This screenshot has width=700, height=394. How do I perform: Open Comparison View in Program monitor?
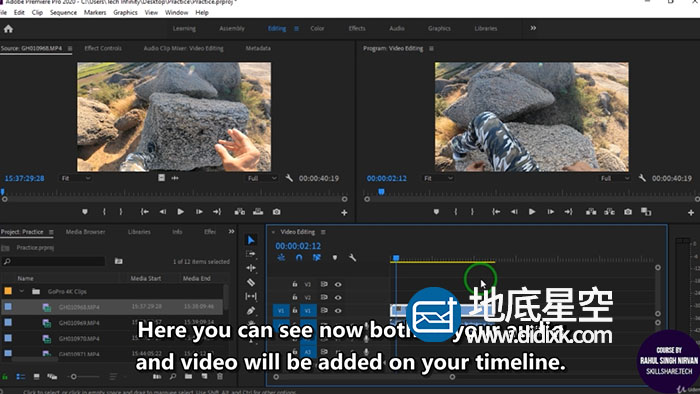646,212
